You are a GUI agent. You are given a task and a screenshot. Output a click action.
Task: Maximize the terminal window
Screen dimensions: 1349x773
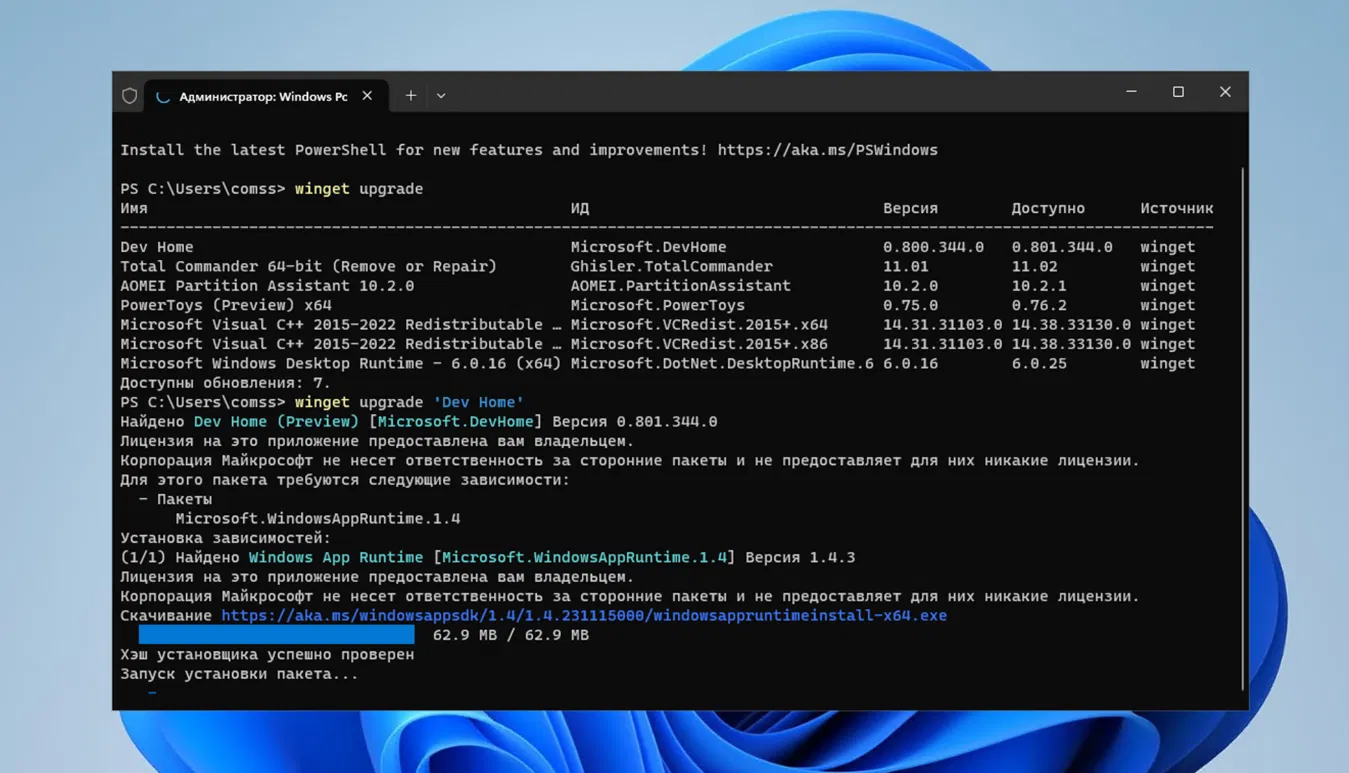1178,92
